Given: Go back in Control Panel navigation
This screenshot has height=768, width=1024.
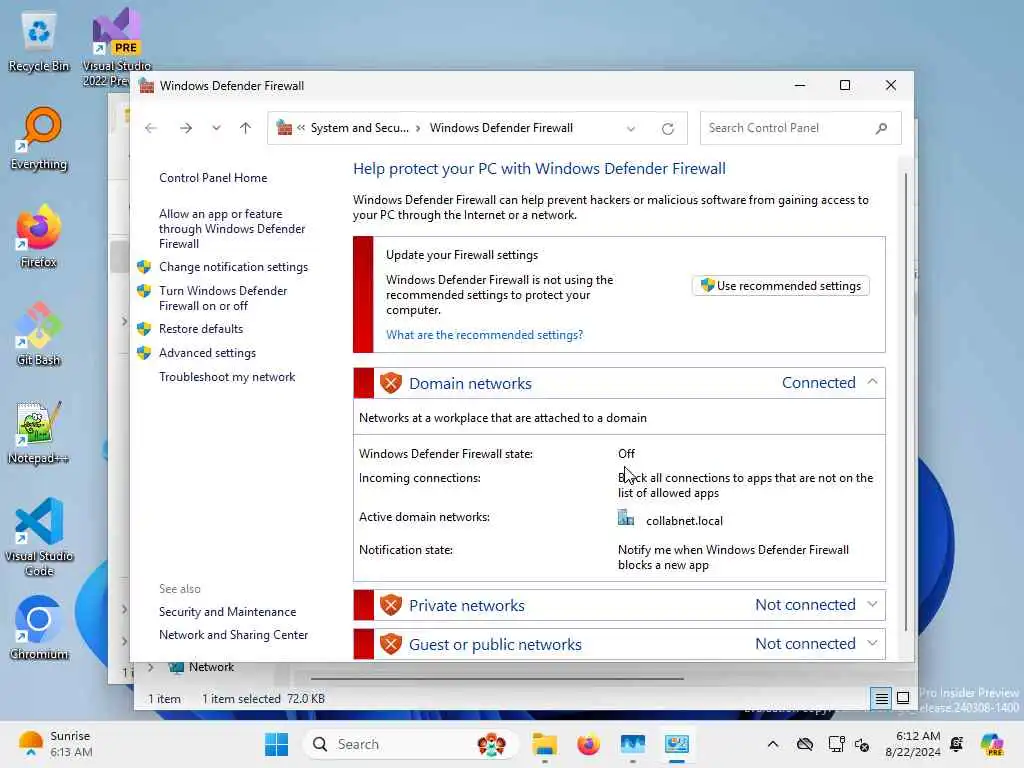Looking at the screenshot, I should click(151, 128).
